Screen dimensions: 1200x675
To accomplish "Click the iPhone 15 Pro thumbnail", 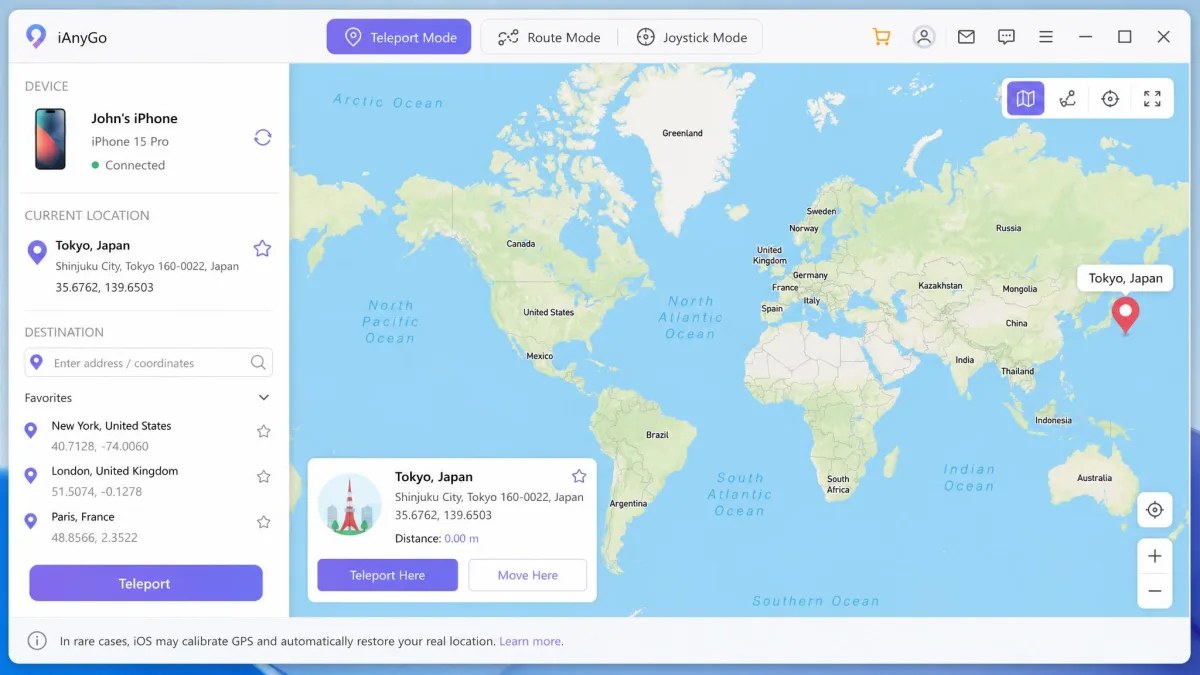I will tap(50, 139).
